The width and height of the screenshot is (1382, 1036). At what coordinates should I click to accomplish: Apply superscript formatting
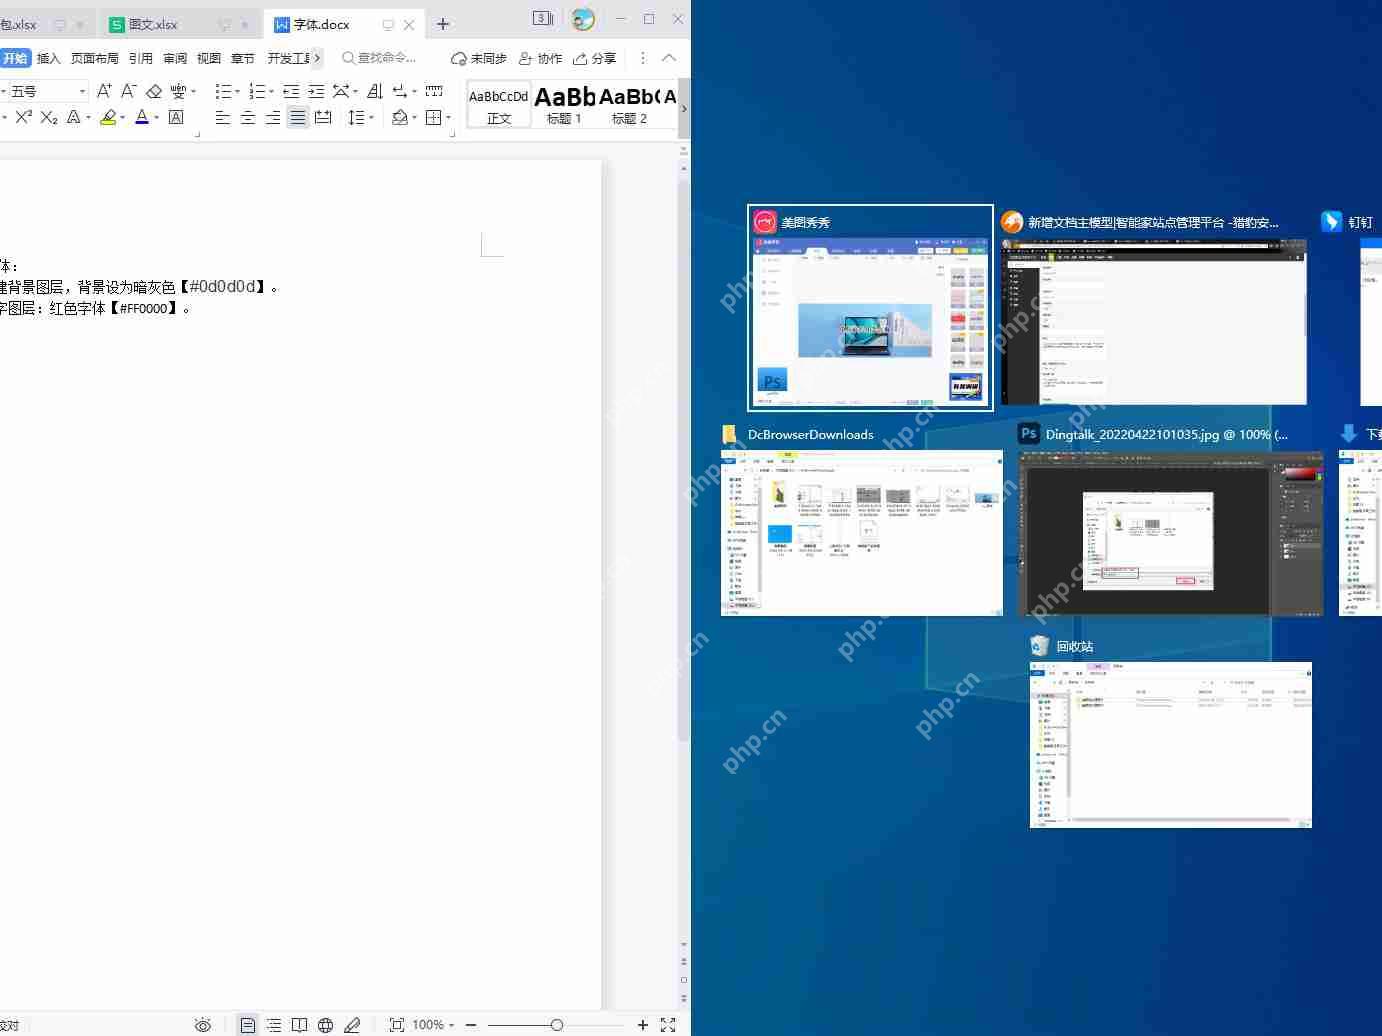click(x=25, y=117)
